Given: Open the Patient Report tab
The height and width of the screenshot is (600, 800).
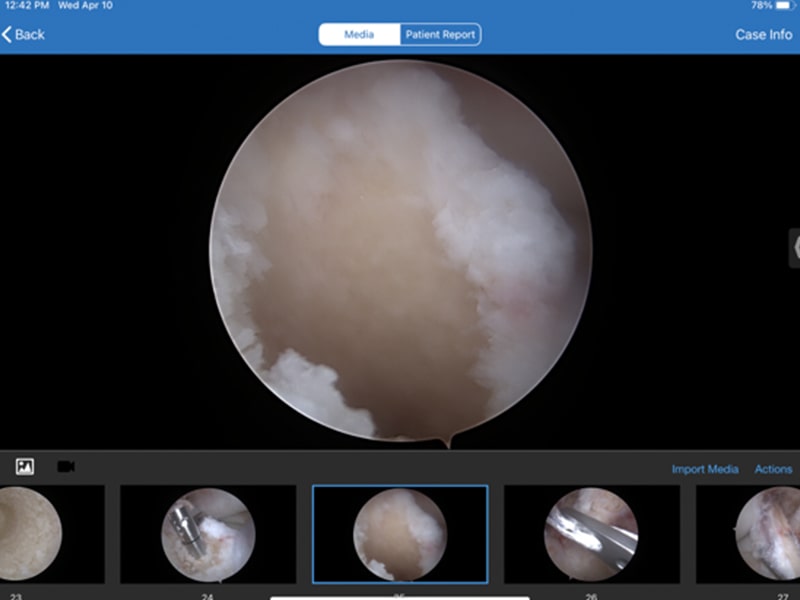Looking at the screenshot, I should point(440,35).
